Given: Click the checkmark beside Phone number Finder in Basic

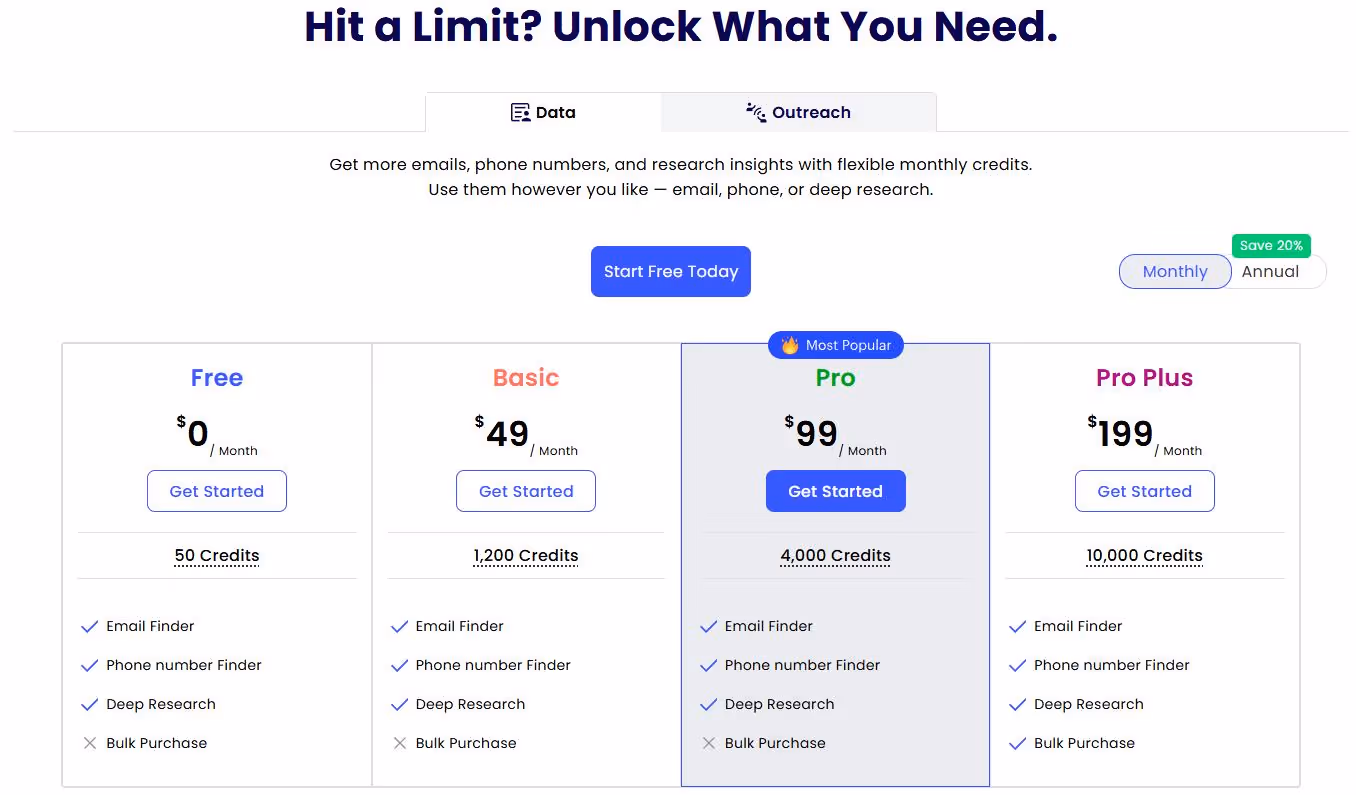Looking at the screenshot, I should 398,665.
